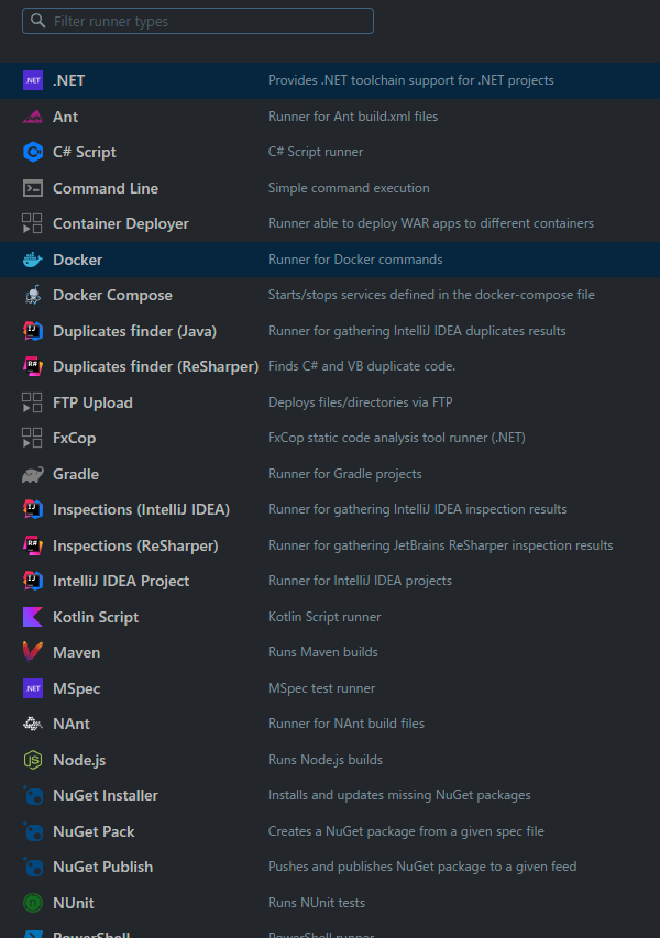Click the .NET runner icon
Screen dimensions: 660x938
33,81
